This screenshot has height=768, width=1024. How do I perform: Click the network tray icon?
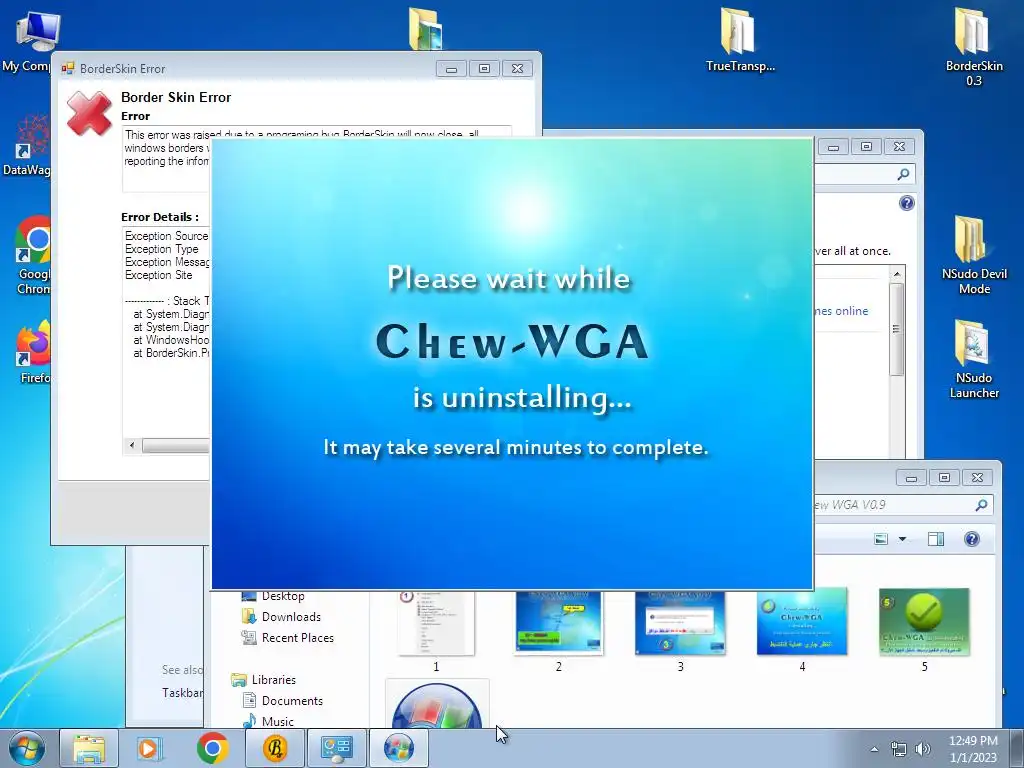pyautogui.click(x=899, y=749)
